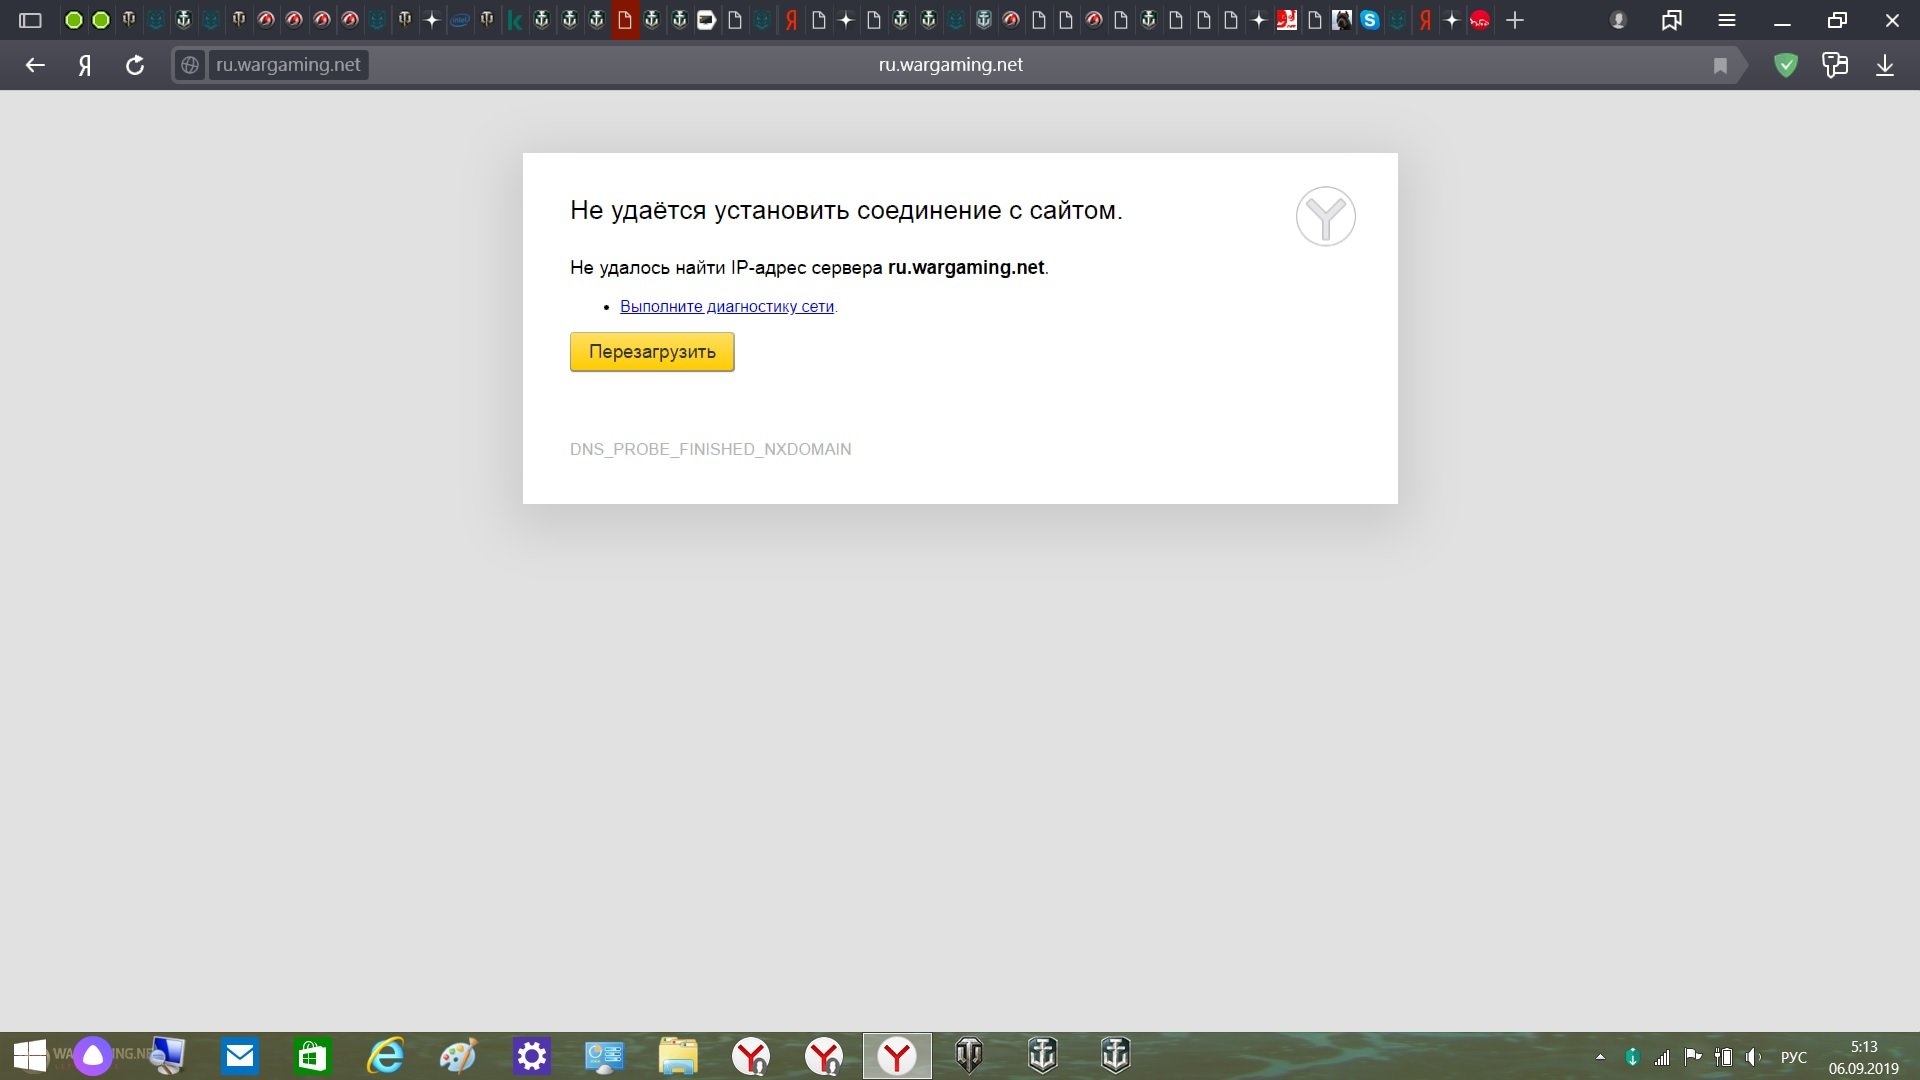Show hidden system tray icons

pyautogui.click(x=1600, y=1057)
